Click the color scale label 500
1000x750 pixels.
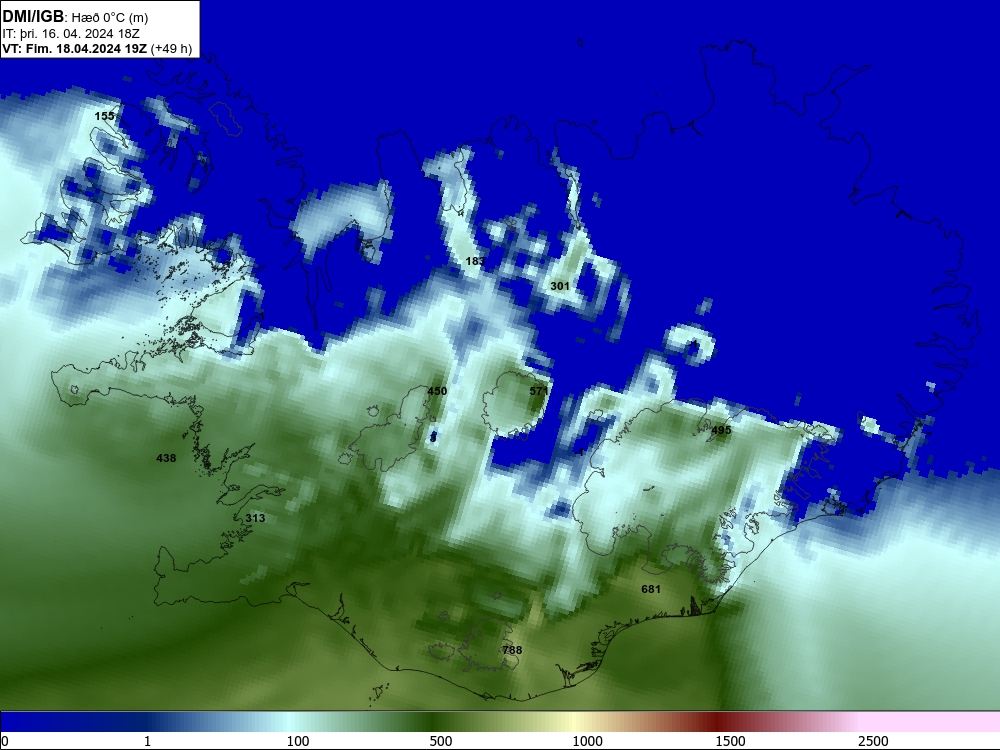(441, 741)
